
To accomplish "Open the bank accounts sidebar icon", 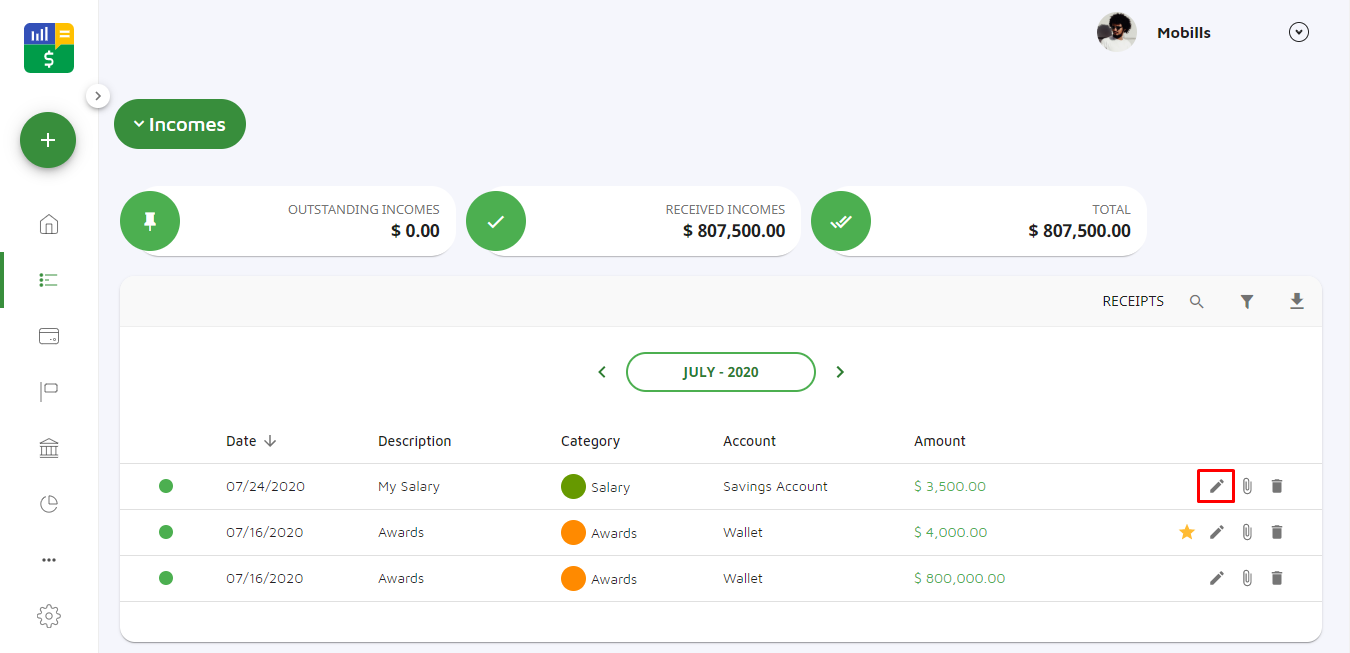I will pos(48,449).
